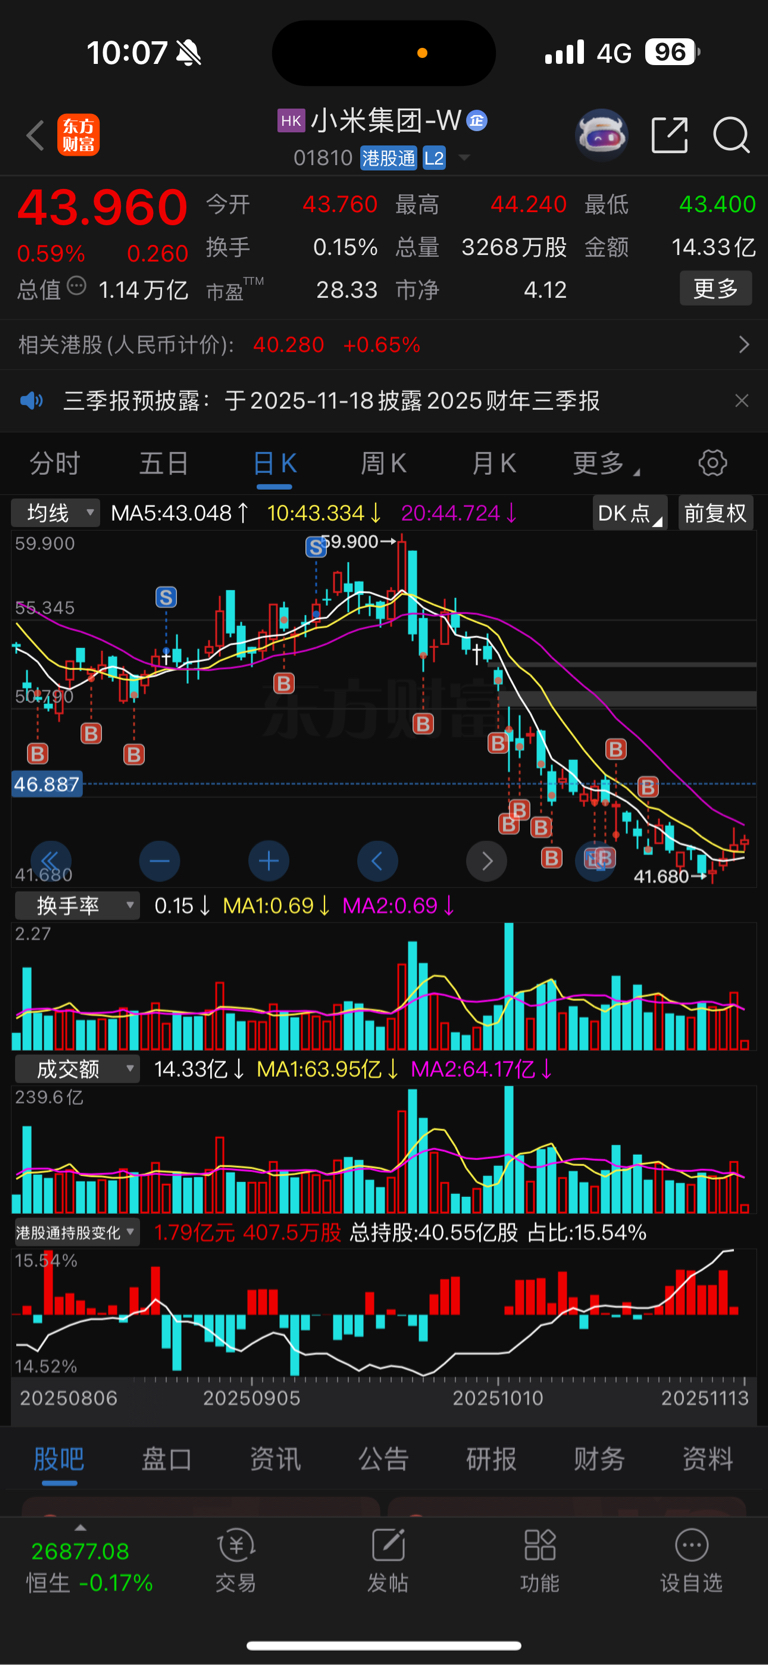Tap the double-left jump chart button

50,860
